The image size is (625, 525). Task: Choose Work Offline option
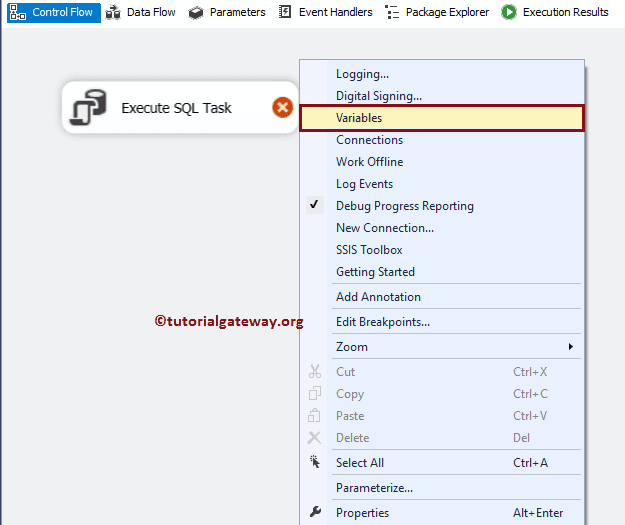(x=369, y=162)
